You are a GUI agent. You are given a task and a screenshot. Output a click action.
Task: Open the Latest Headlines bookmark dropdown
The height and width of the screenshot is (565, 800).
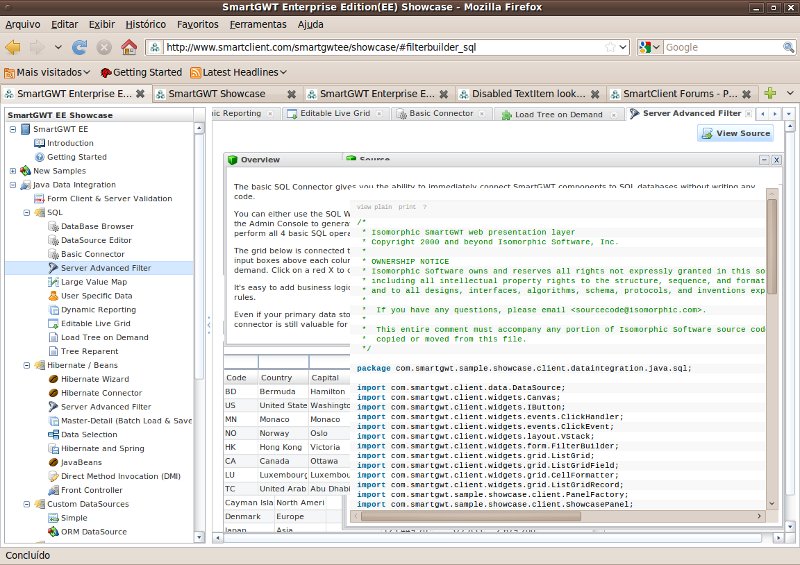238,72
